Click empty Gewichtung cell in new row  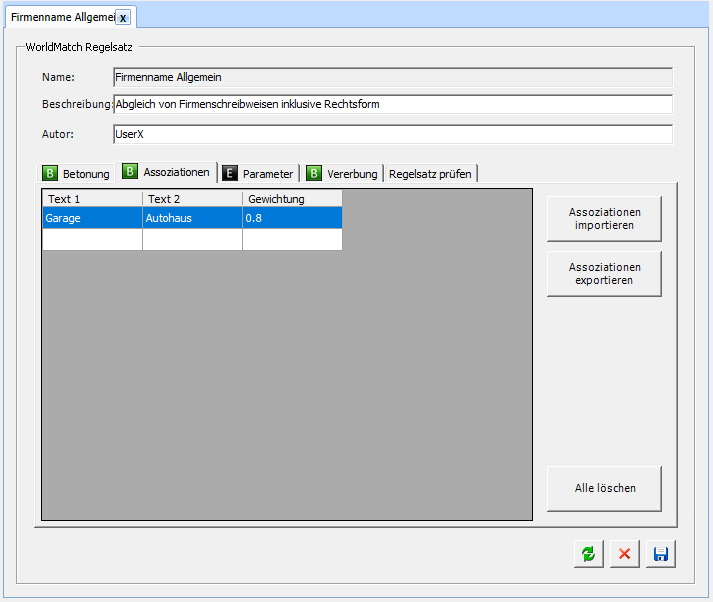(292, 239)
